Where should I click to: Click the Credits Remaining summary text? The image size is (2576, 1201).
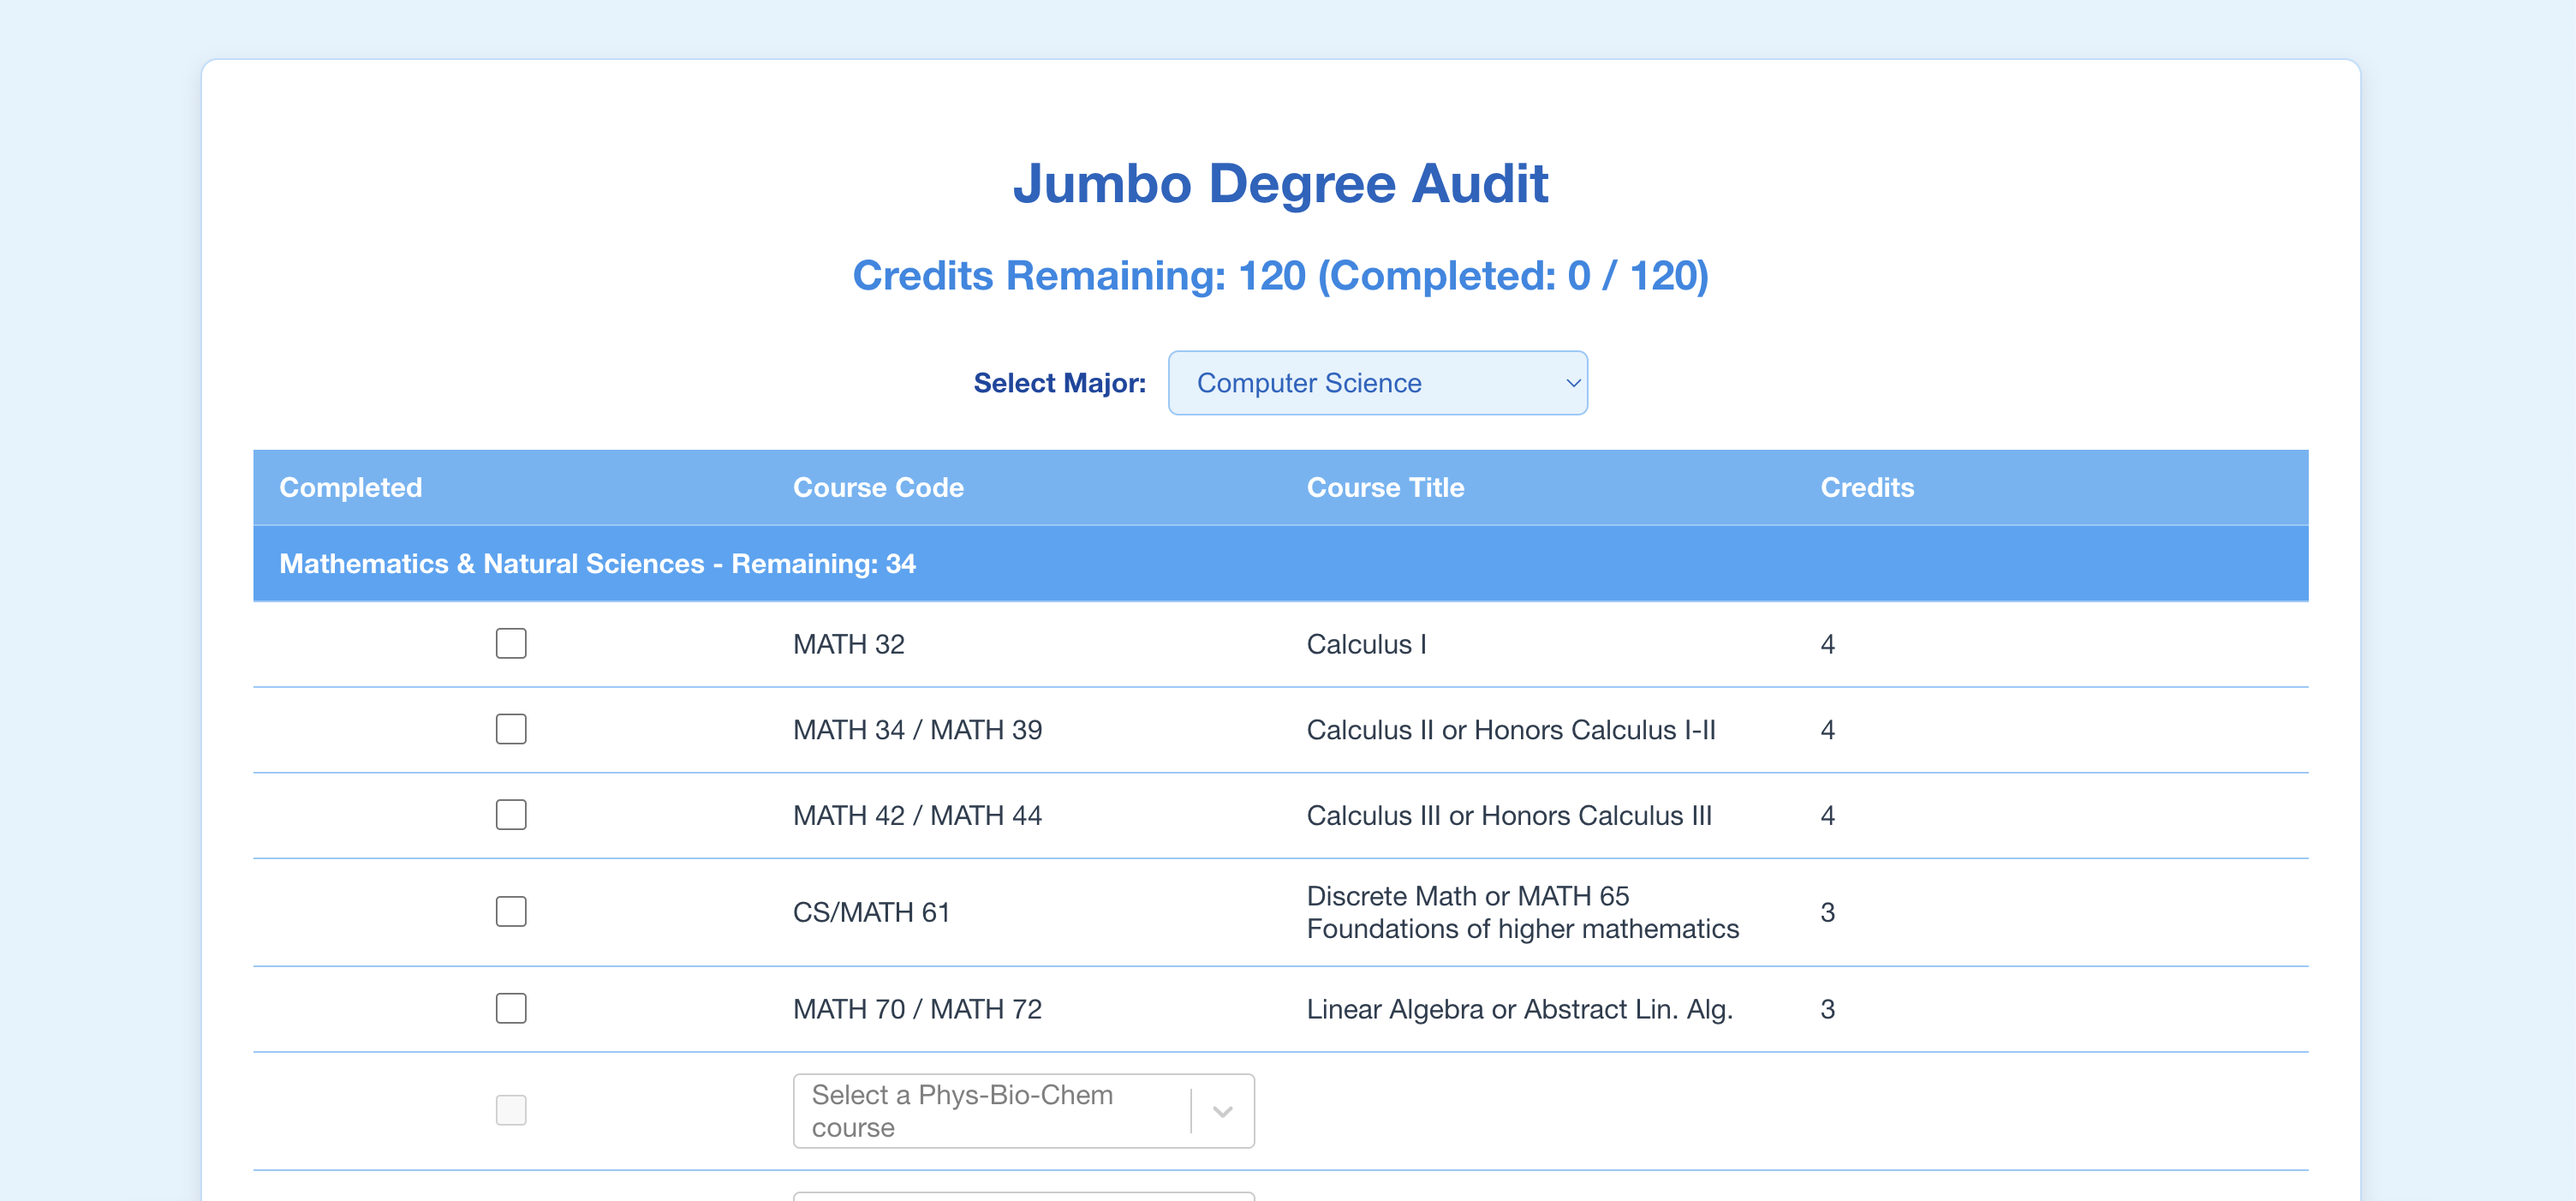click(1280, 276)
